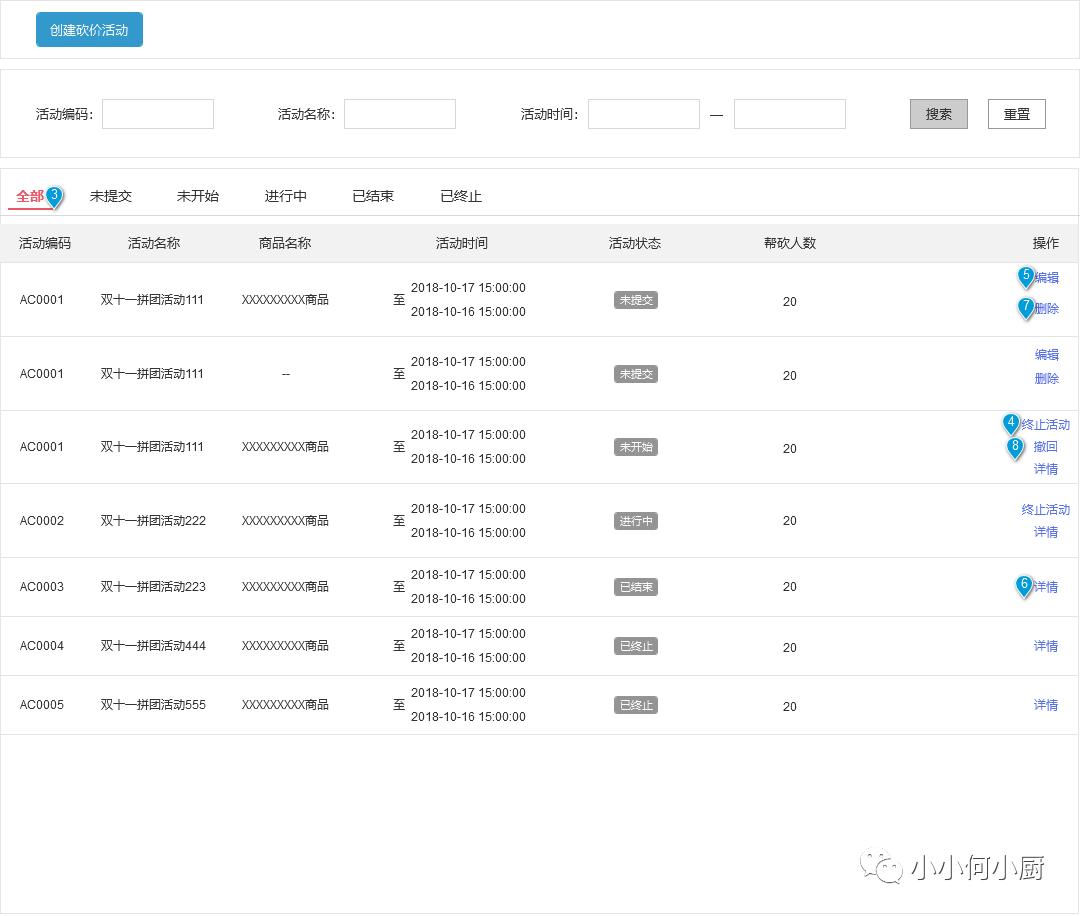
Task: Click the 帮砍人数 column header
Action: 789,243
